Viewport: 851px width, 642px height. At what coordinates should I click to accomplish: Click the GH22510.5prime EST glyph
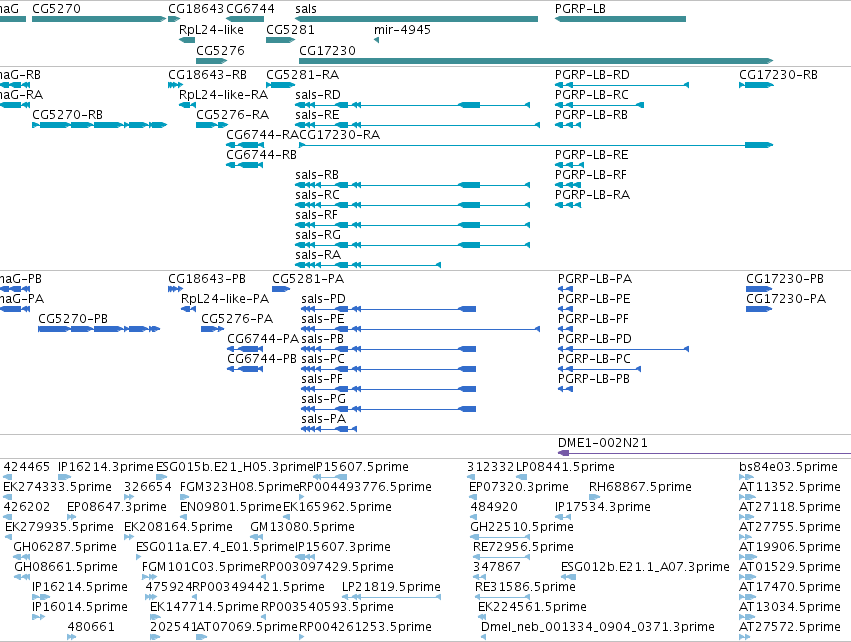pos(500,537)
